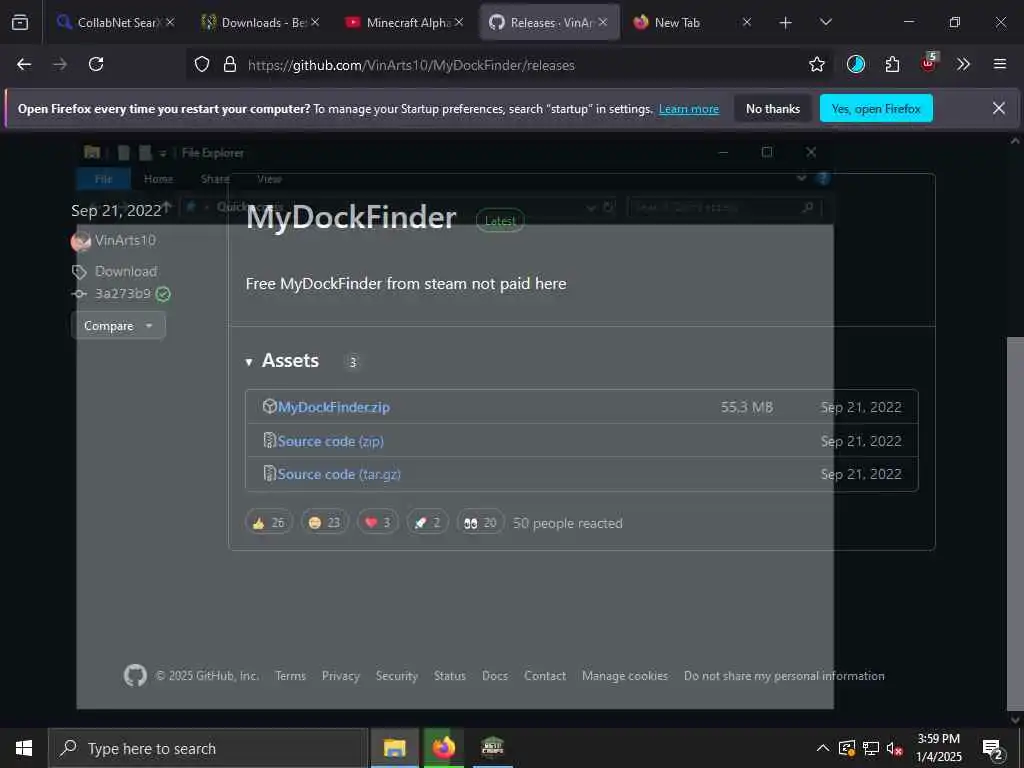Open Firefox View icon in tab bar
The image size is (1024, 768).
[20, 22]
